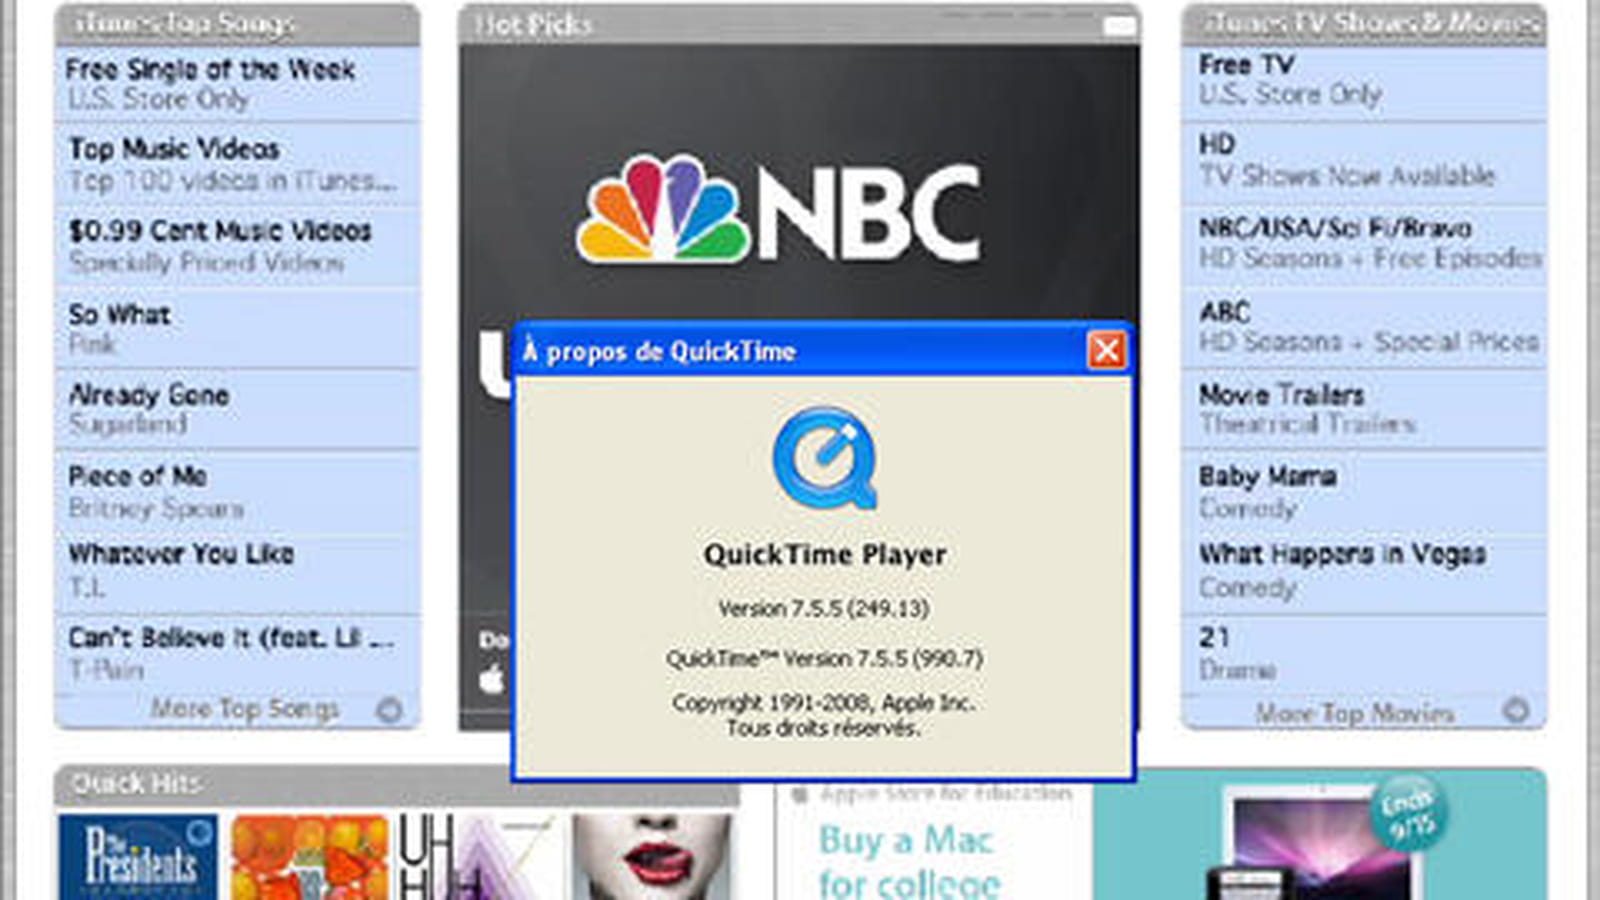
Task: Click the T-Pain artist name
Action: [x=106, y=669]
